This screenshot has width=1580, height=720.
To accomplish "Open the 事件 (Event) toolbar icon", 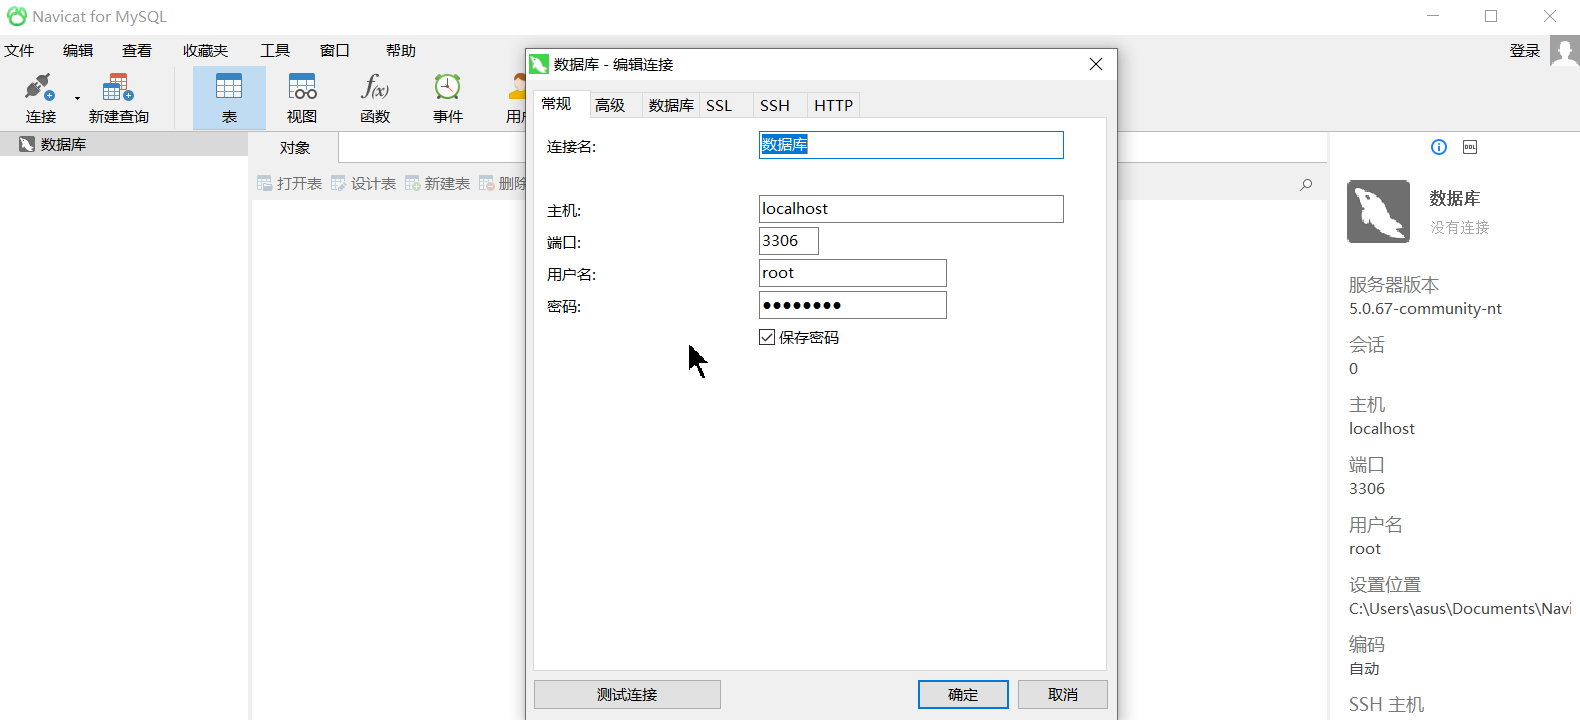I will [x=448, y=98].
